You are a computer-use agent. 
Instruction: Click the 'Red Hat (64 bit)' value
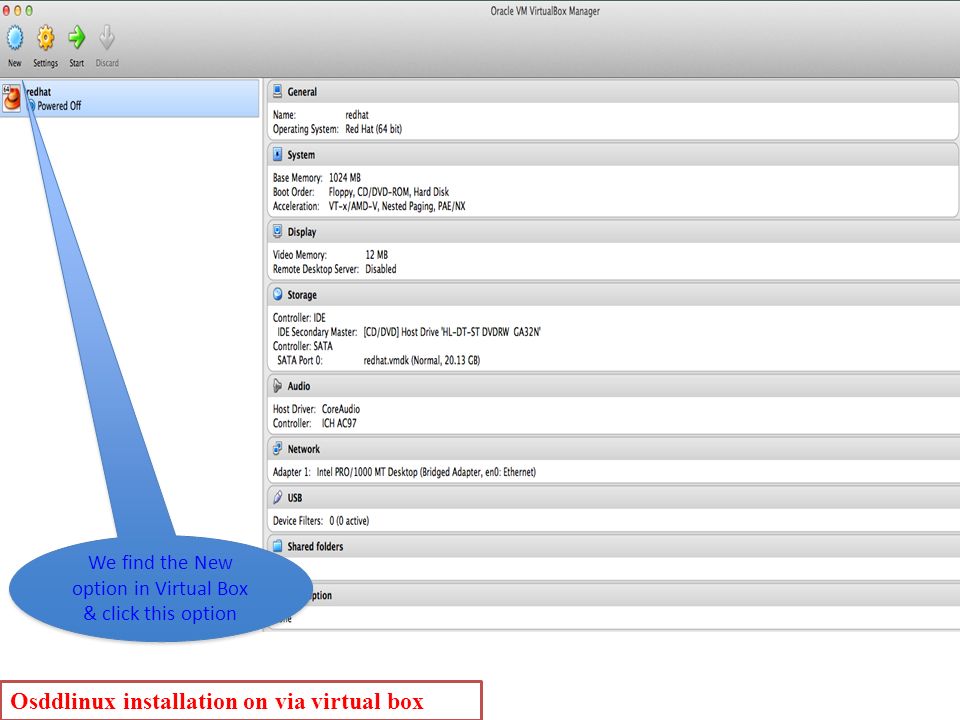(x=373, y=129)
